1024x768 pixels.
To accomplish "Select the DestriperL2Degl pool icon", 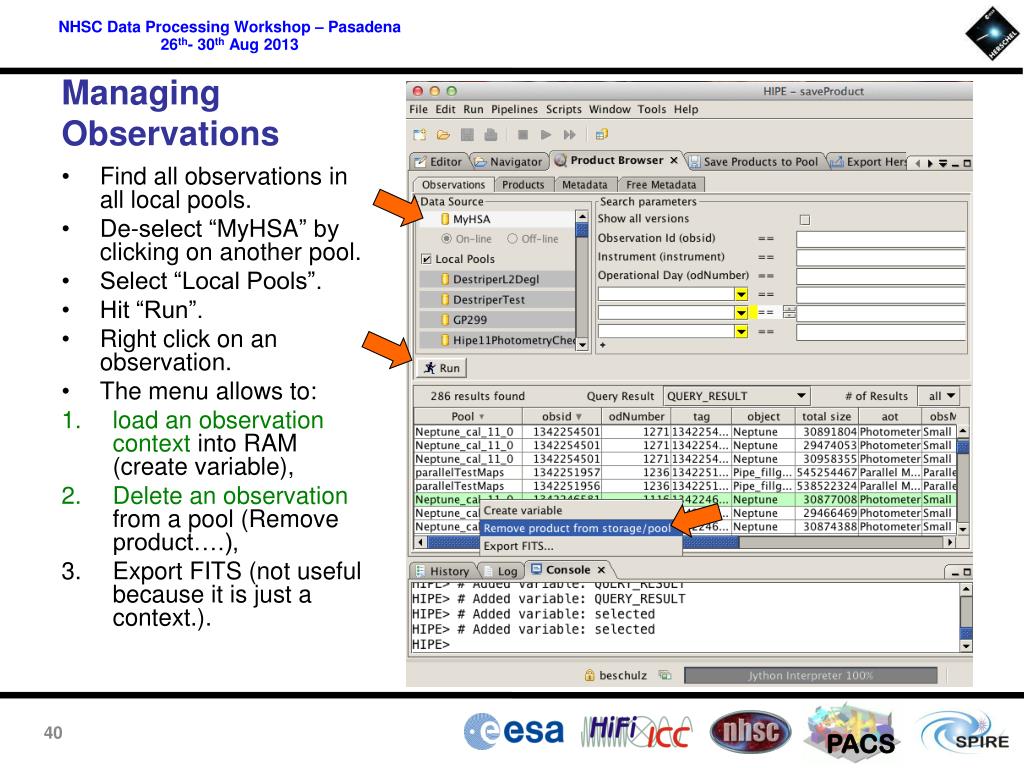I will pyautogui.click(x=445, y=280).
